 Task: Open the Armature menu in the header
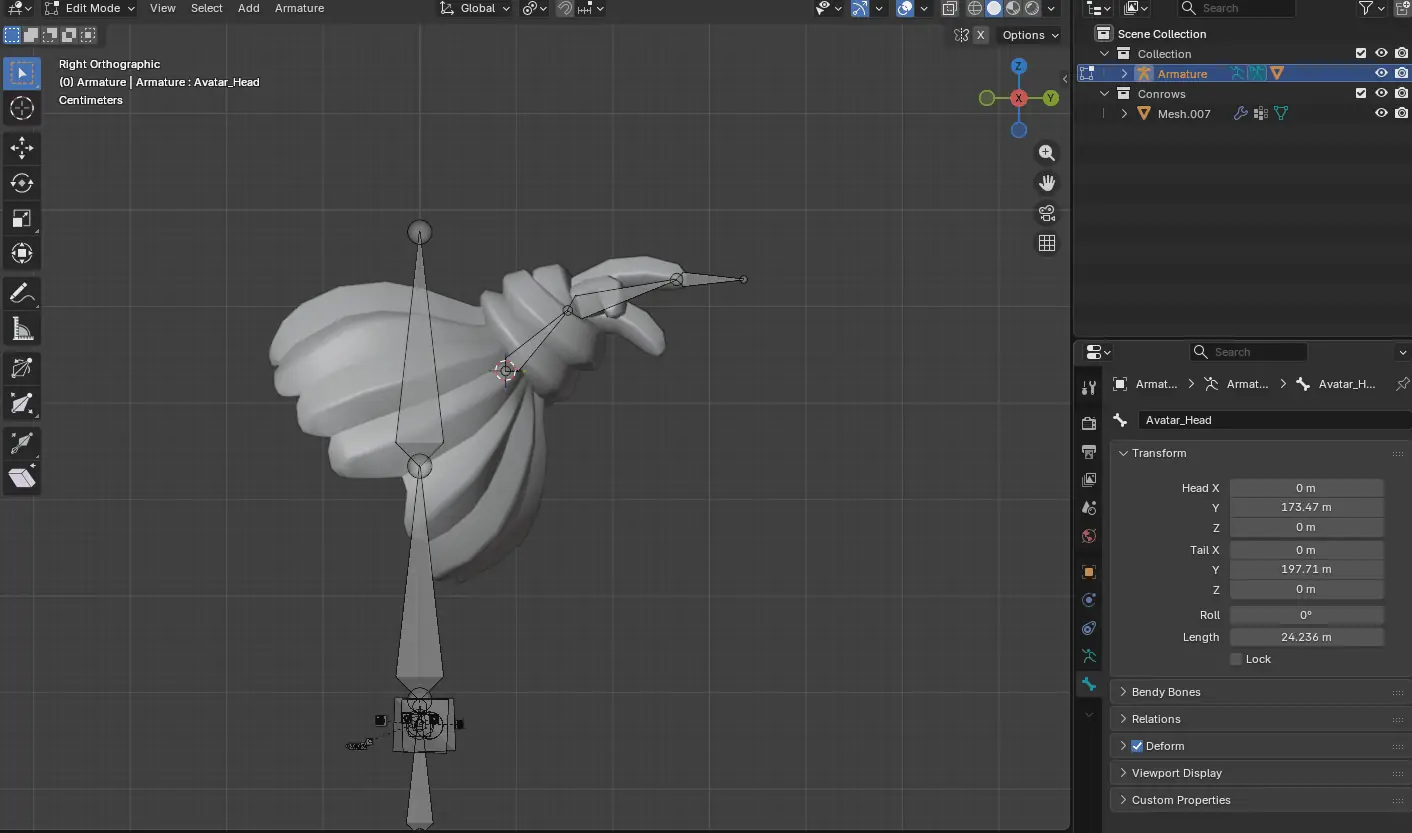pyautogui.click(x=299, y=8)
